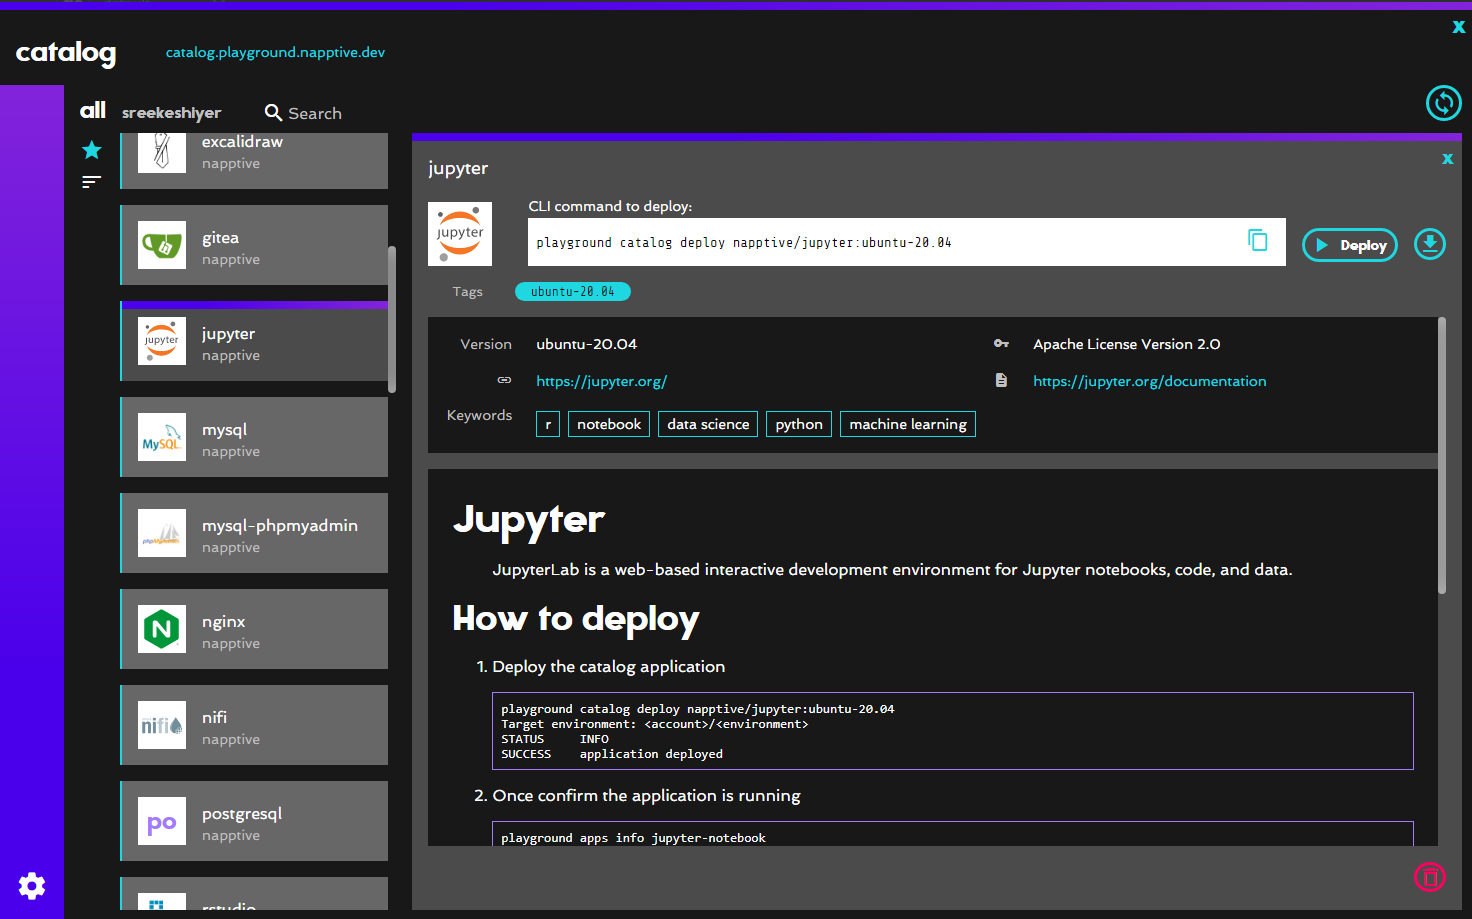Image resolution: width=1472 pixels, height=919 pixels.
Task: Select nginx in the app list
Action: (x=254, y=629)
